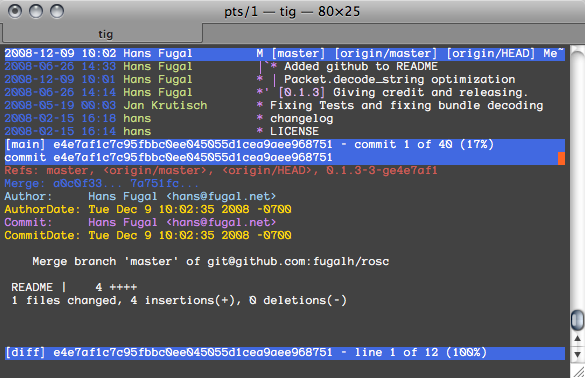The image size is (585, 378).
Task: Click the Author: Hans Fugal line
Action: point(140,197)
